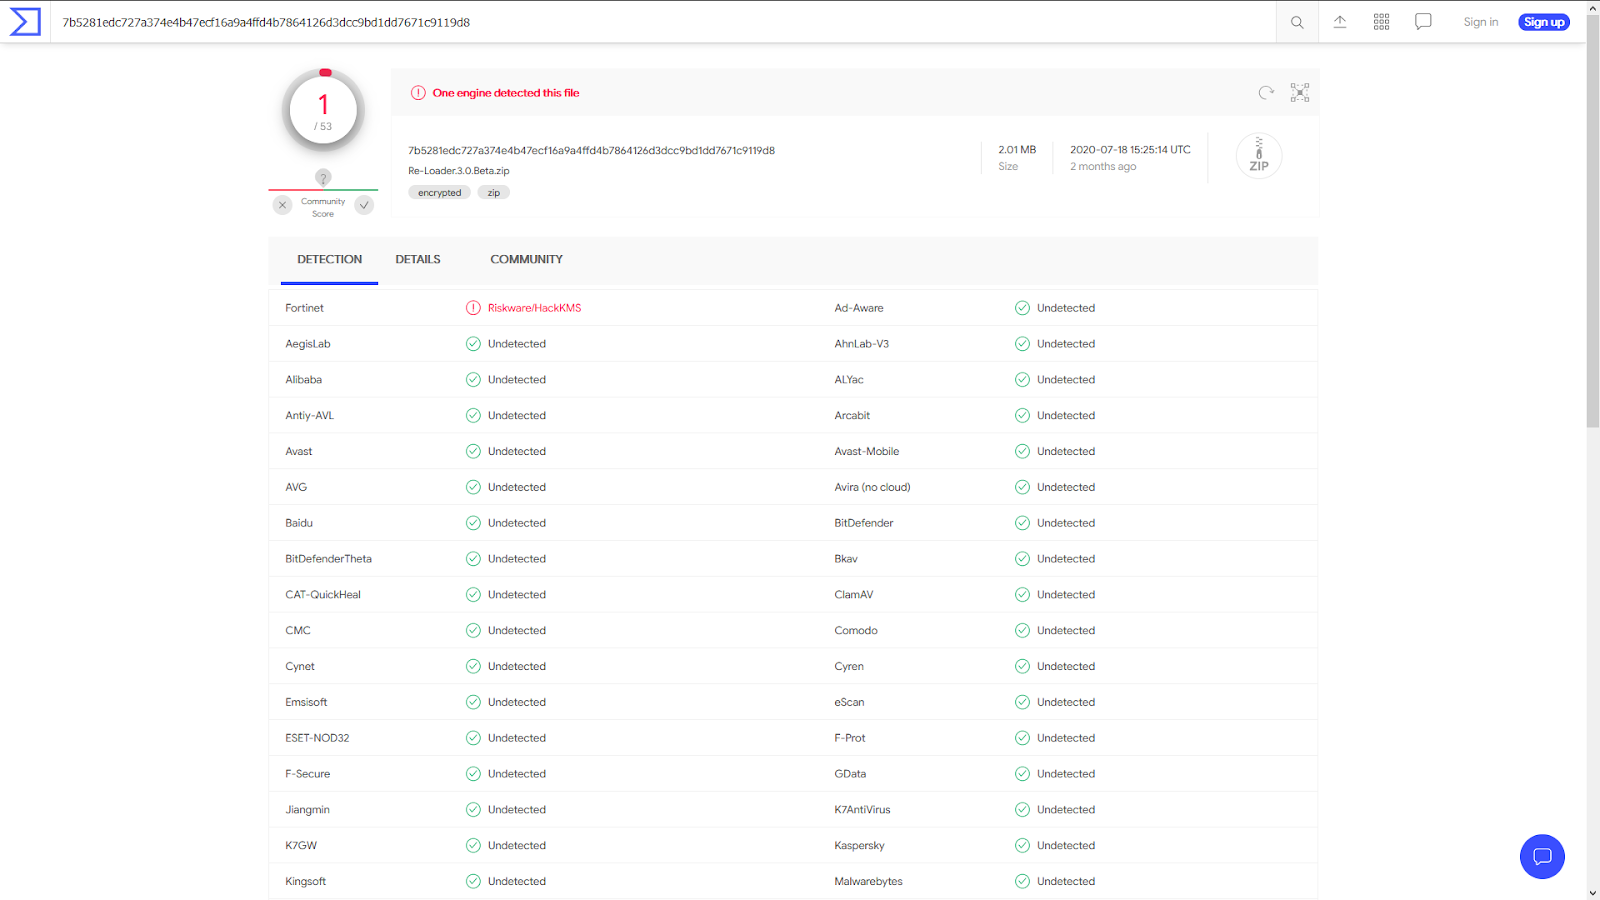
Task: Click the 2020-07-18 15:25:14 UTC timestamp
Action: point(1130,150)
